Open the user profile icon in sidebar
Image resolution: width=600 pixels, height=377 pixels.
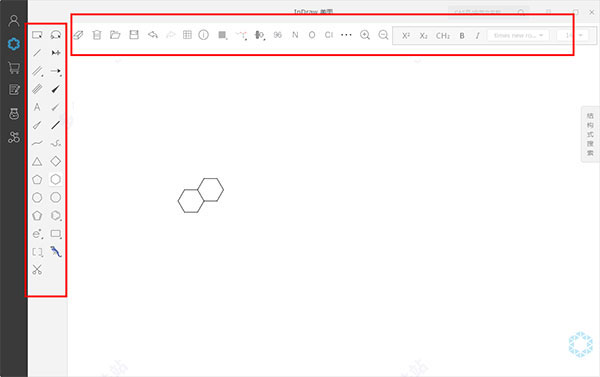14,21
